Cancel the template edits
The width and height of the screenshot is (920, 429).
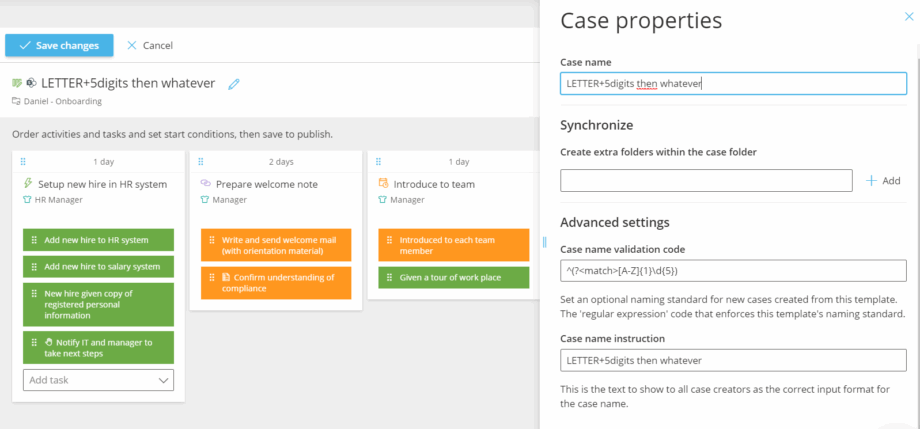(x=149, y=45)
